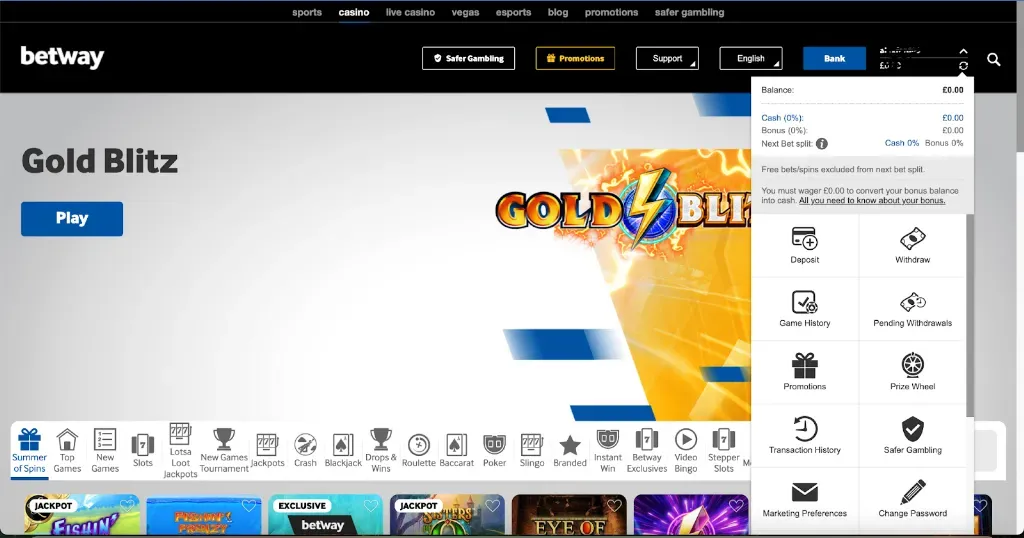Click the blue Bank button
The height and width of the screenshot is (538, 1024).
click(x=834, y=58)
